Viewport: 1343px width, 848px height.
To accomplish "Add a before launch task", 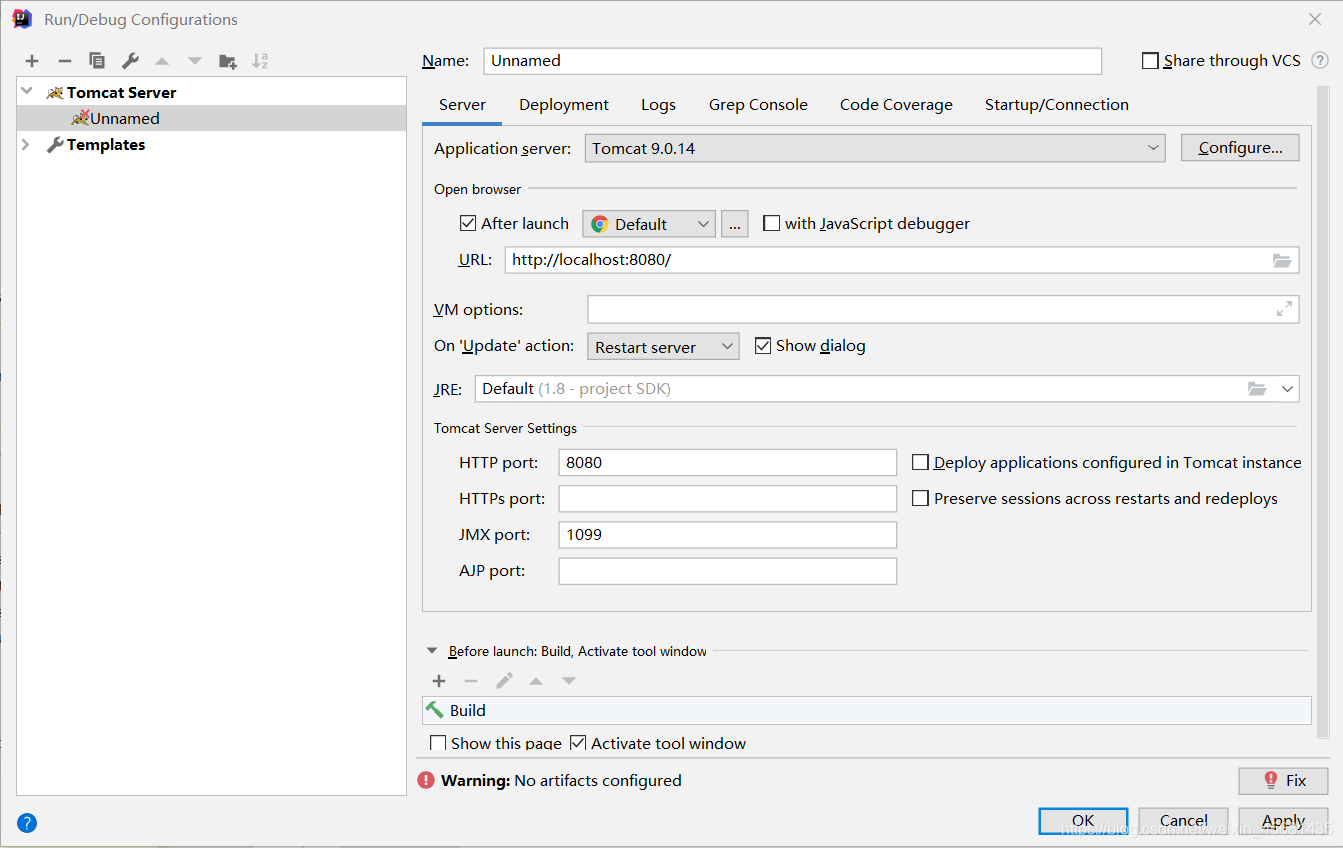I will pos(439,681).
